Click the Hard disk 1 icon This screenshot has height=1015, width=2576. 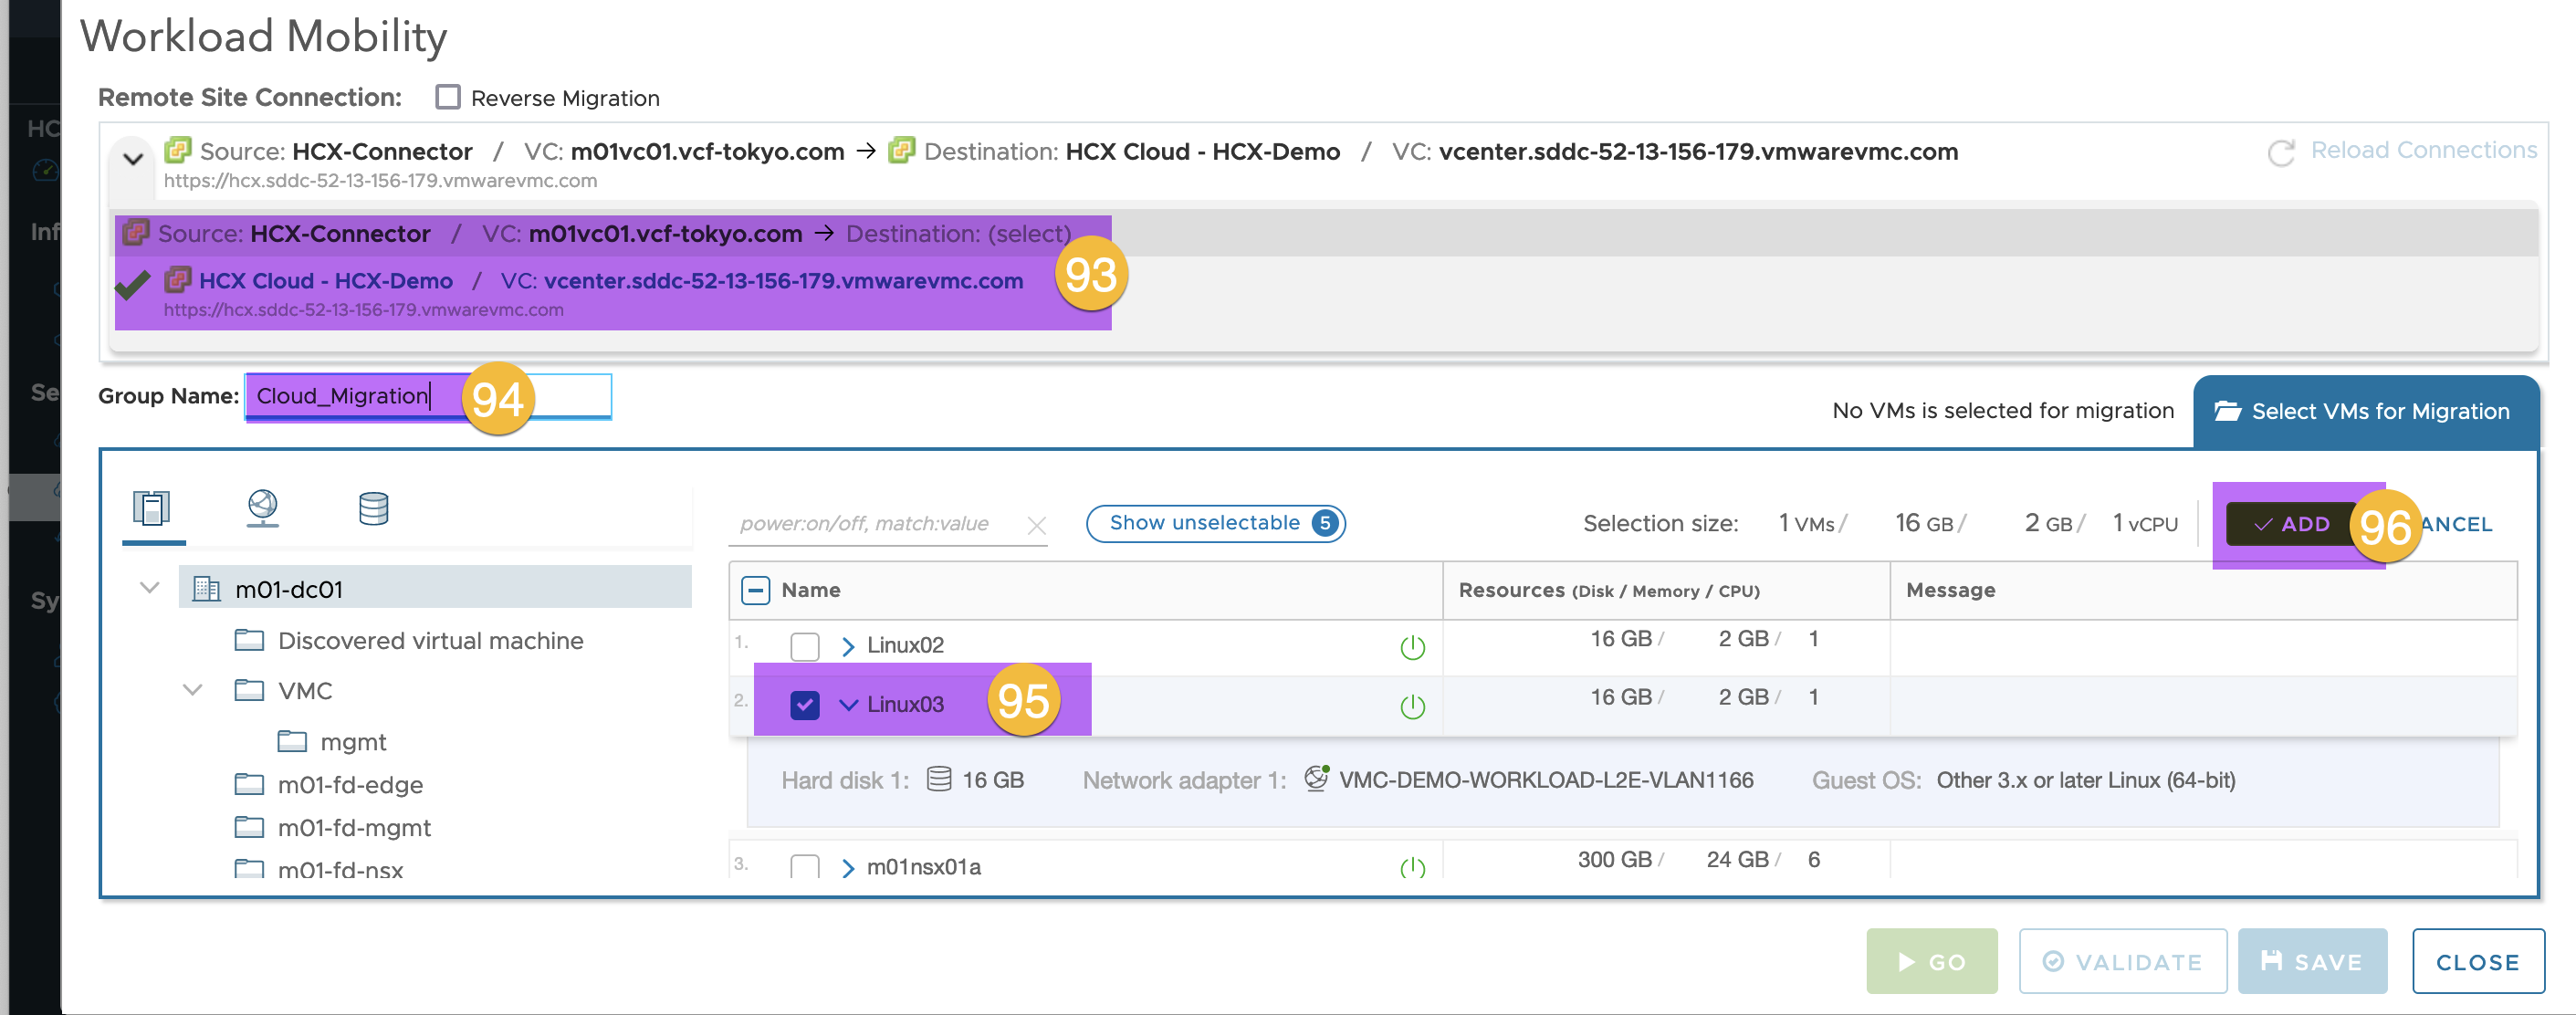[938, 779]
